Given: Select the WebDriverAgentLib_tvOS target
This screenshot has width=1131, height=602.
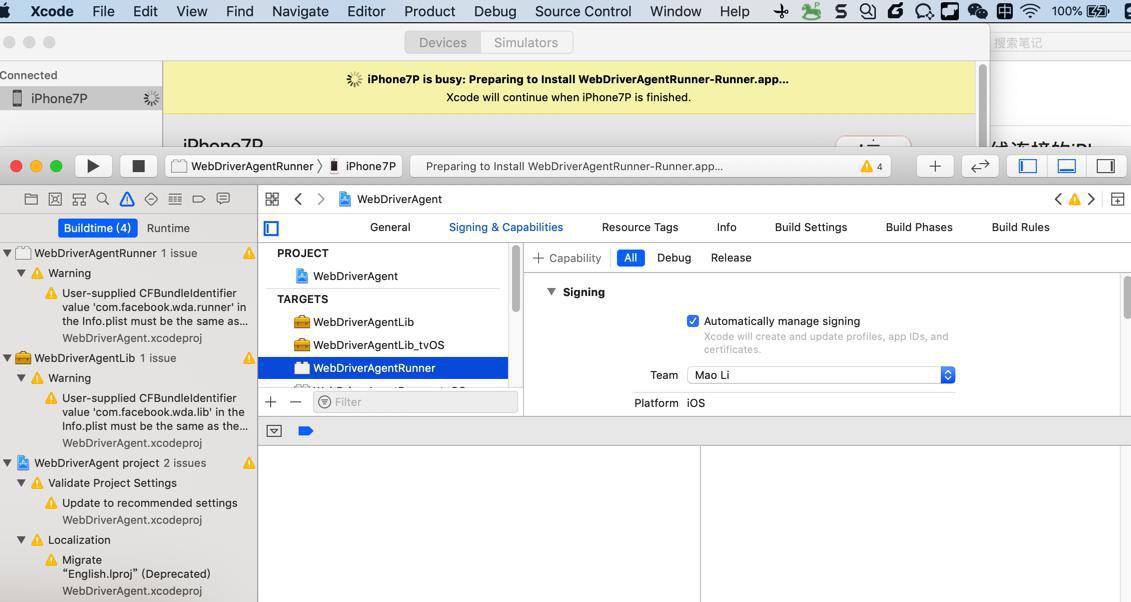Looking at the screenshot, I should click(383, 345).
